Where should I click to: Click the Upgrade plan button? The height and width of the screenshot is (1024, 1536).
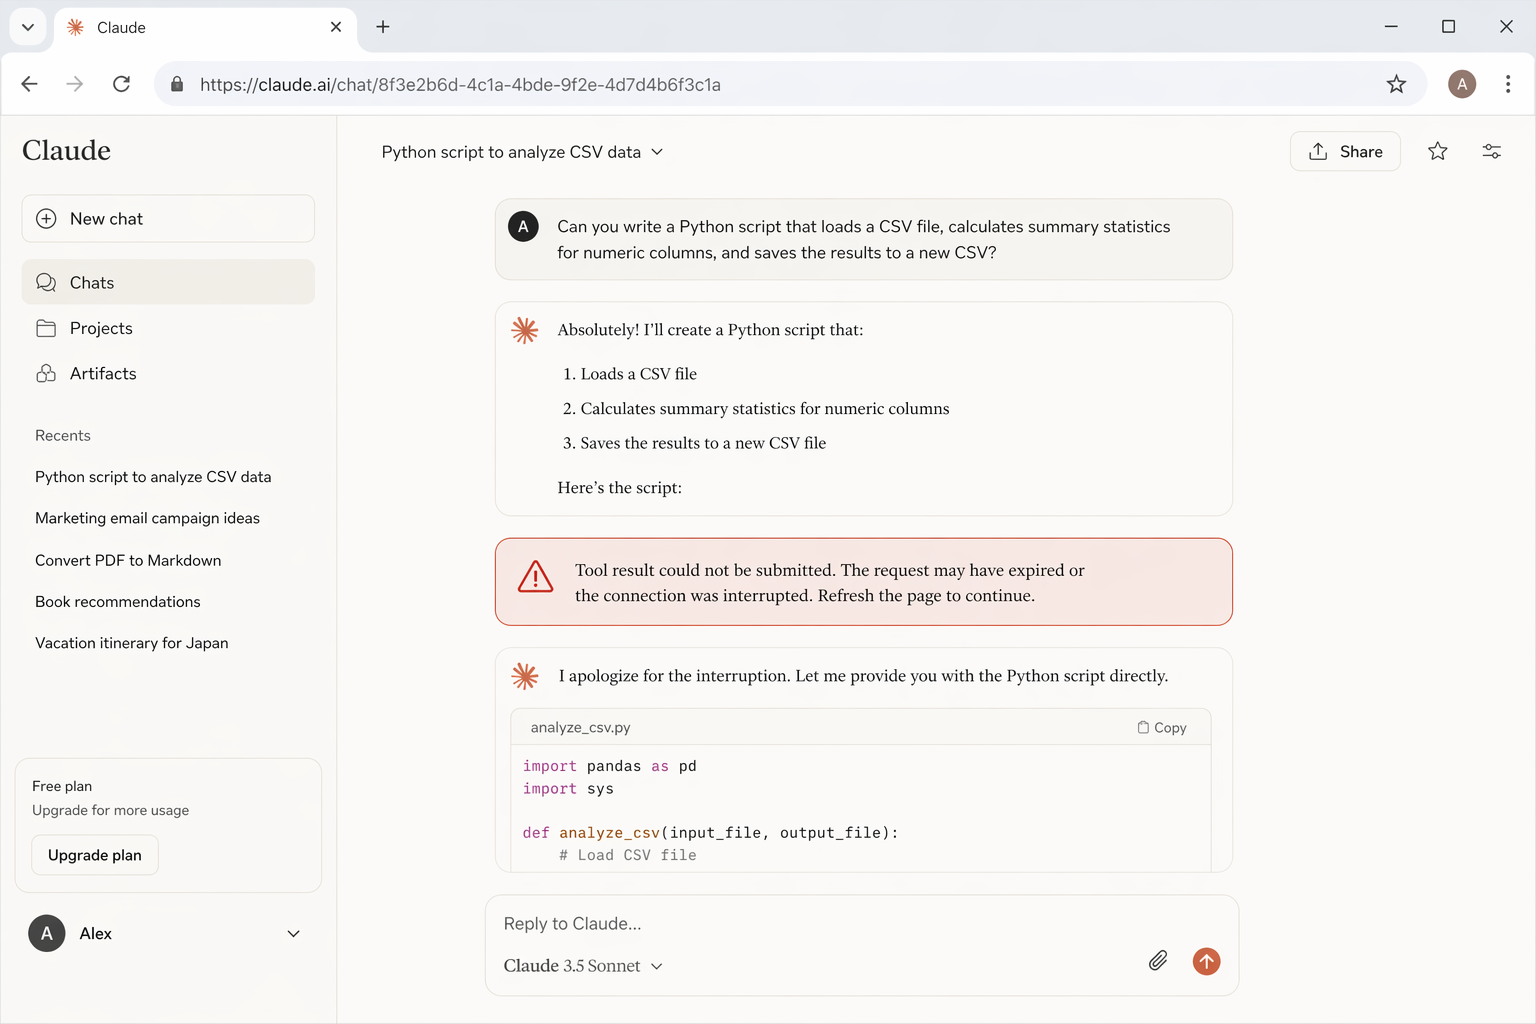click(x=94, y=855)
